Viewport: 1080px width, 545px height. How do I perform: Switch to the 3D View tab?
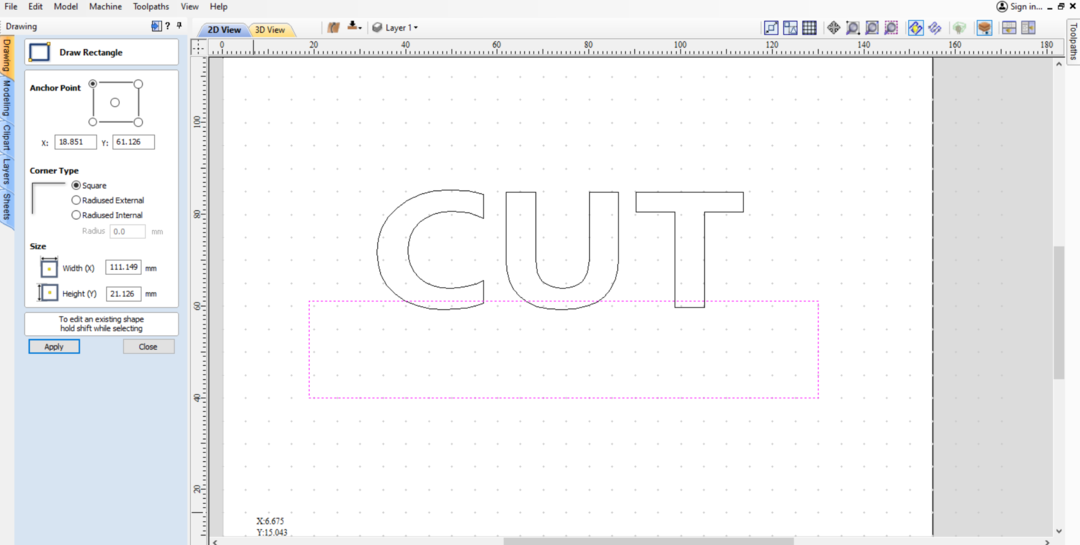(x=270, y=30)
